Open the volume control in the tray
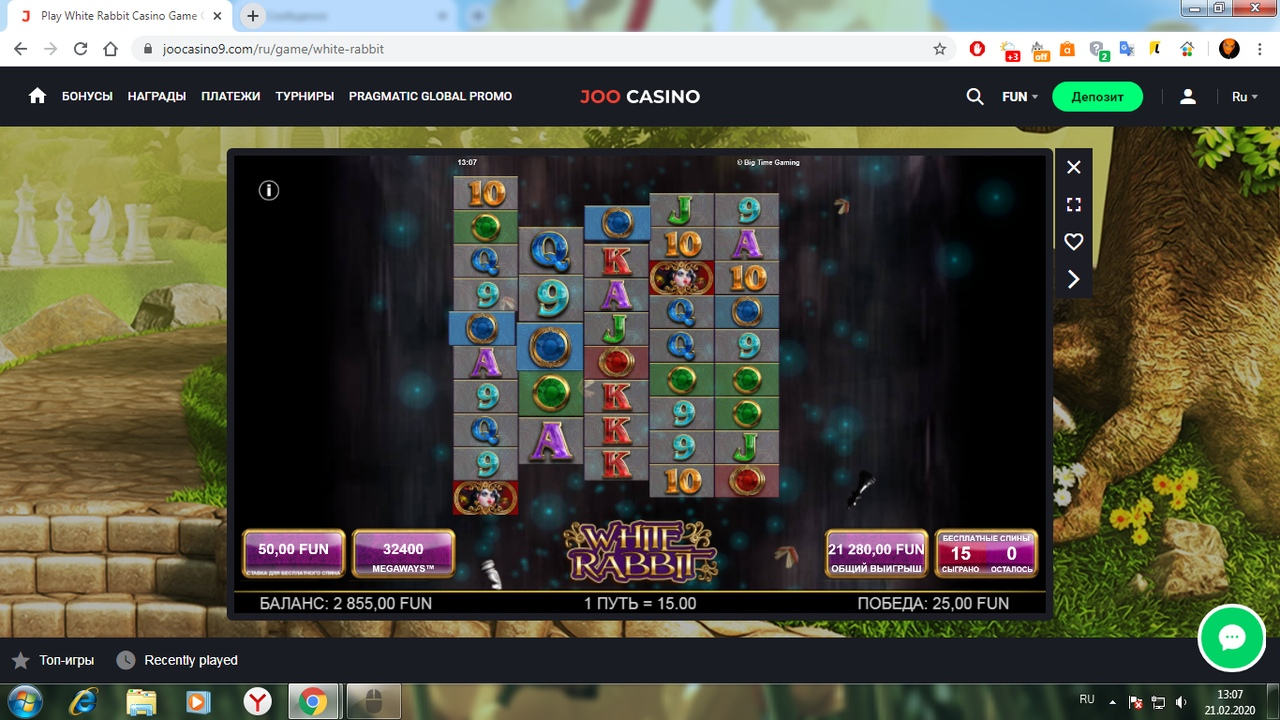This screenshot has height=720, width=1280. (1181, 702)
